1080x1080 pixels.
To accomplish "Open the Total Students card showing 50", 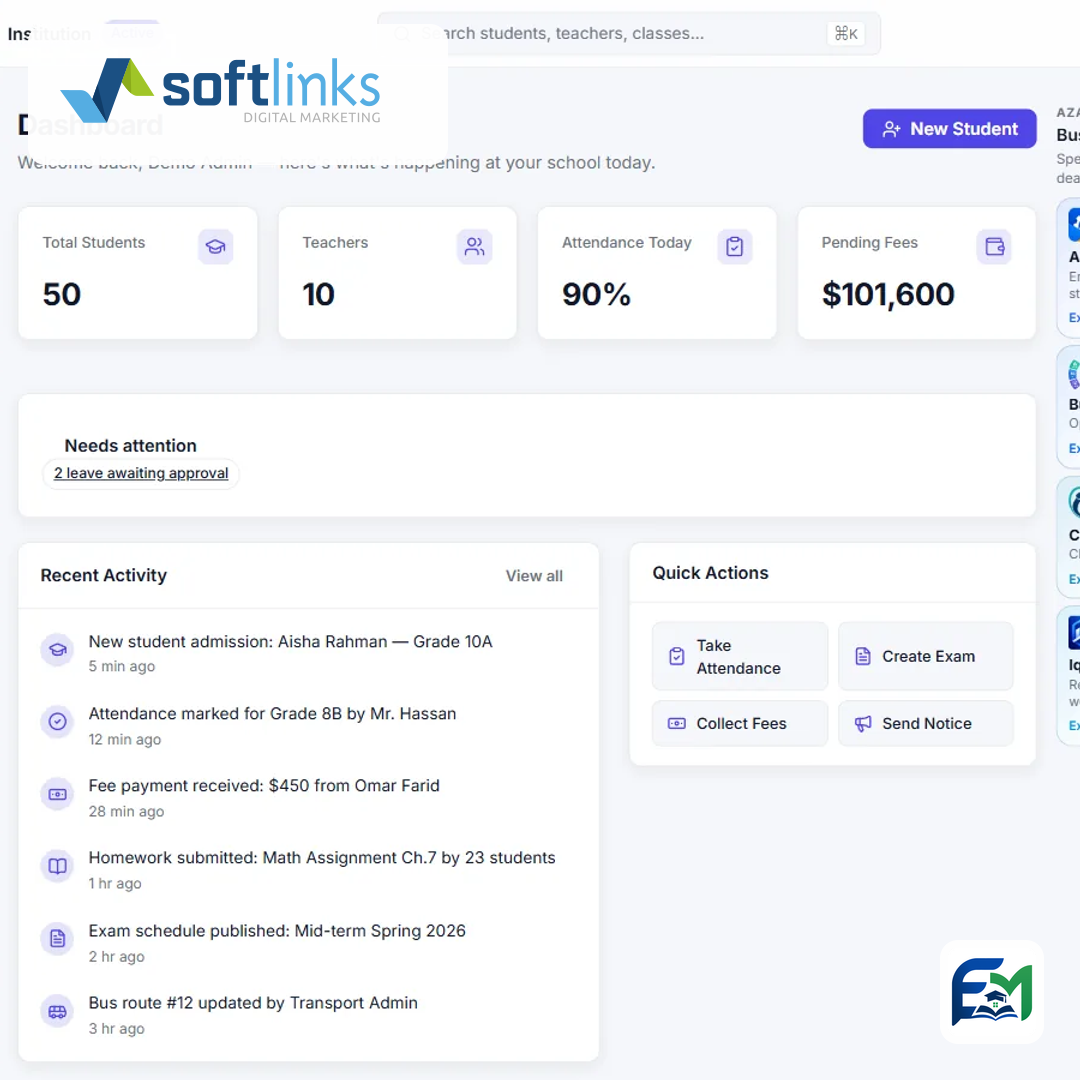I will pos(138,273).
